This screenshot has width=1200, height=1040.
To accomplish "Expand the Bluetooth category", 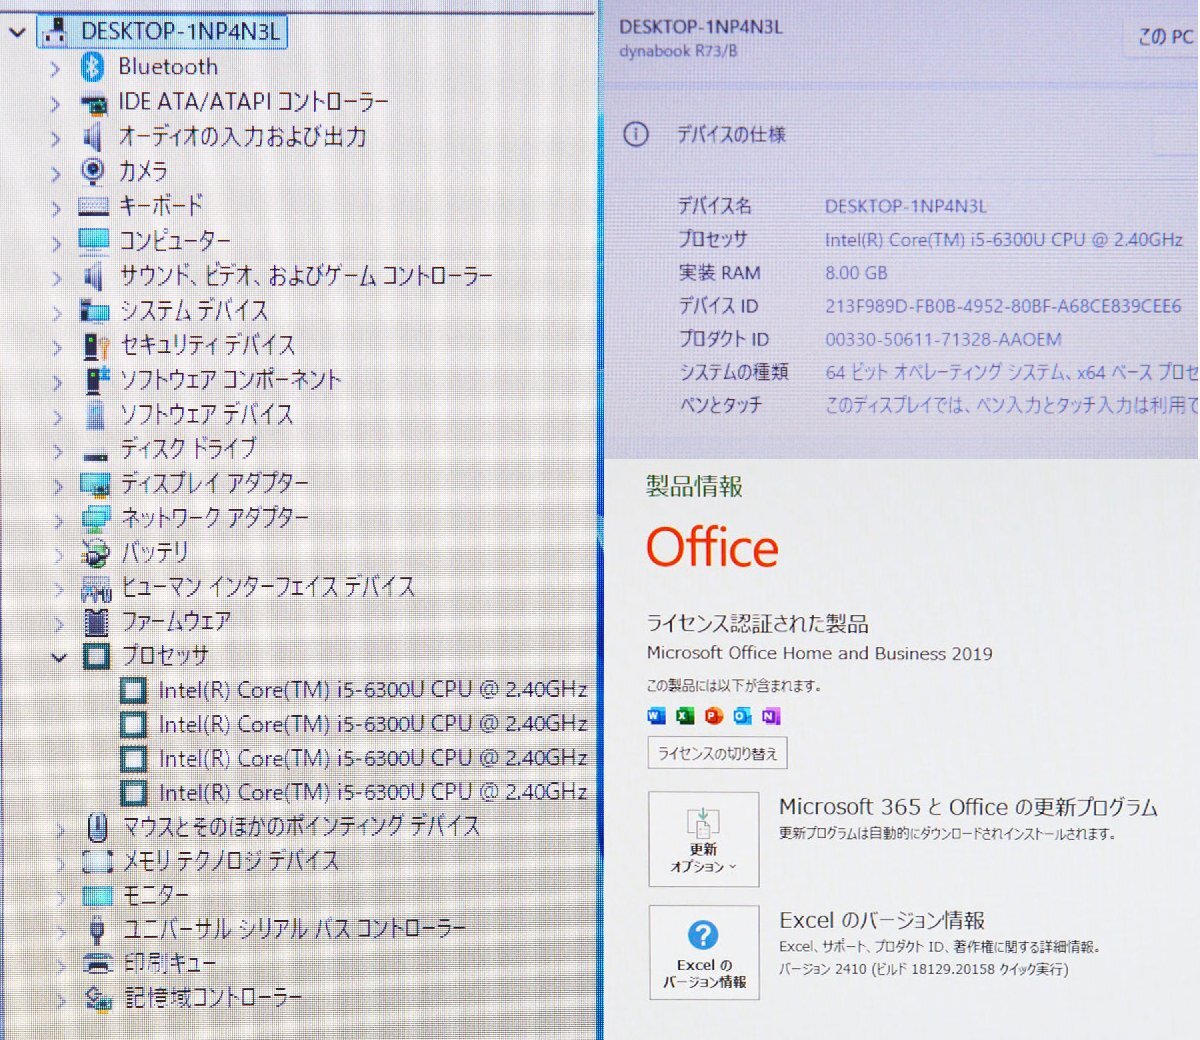I will (x=55, y=68).
